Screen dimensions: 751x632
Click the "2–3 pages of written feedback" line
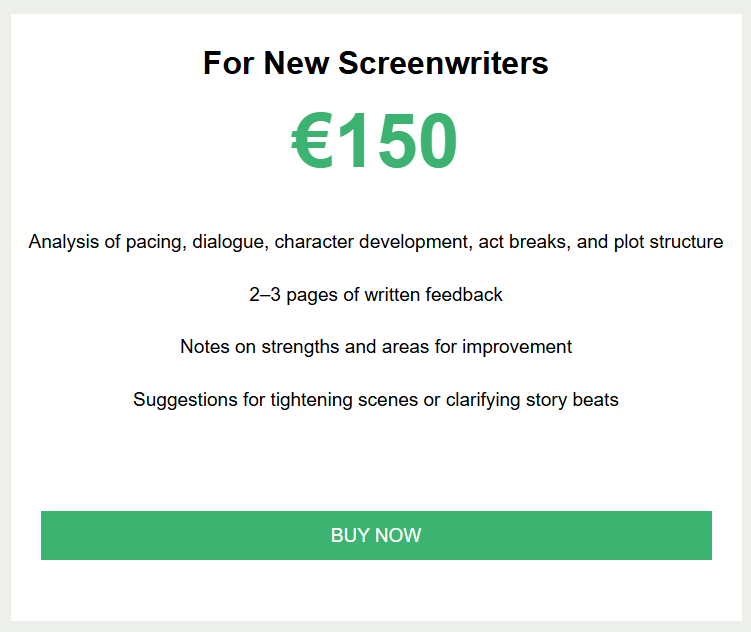375,295
